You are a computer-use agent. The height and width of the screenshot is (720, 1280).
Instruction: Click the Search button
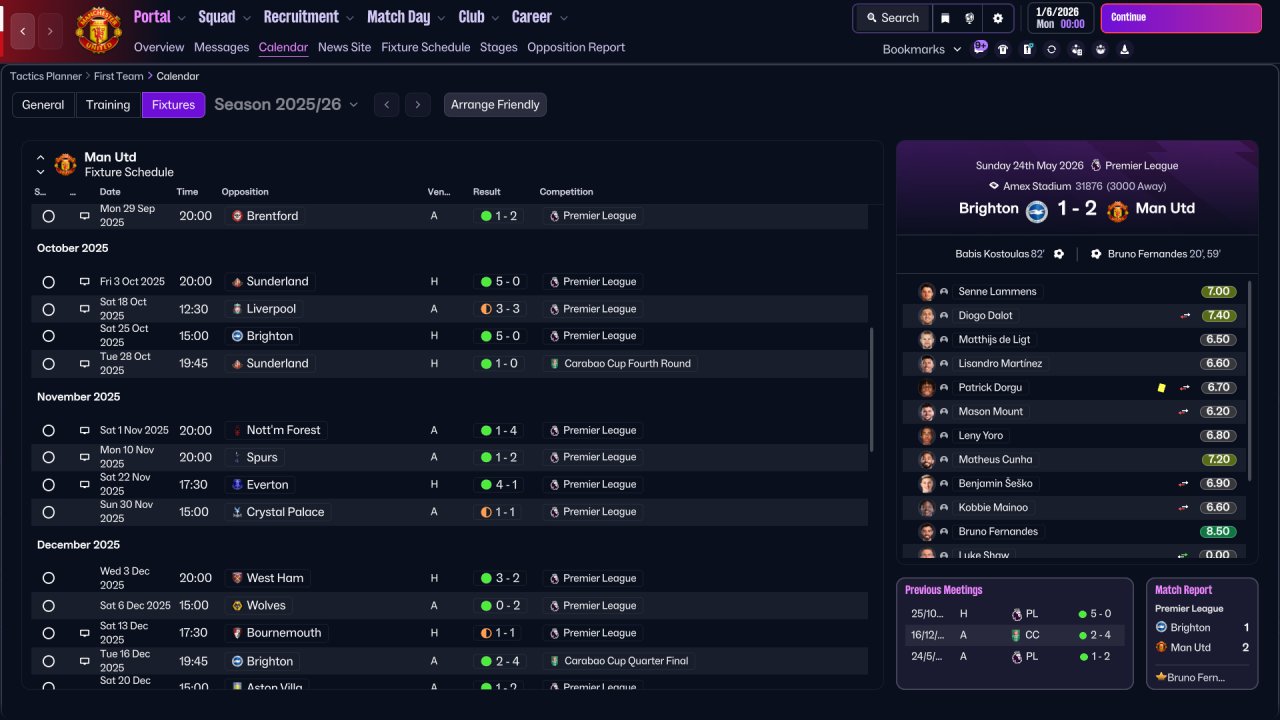pyautogui.click(x=892, y=18)
